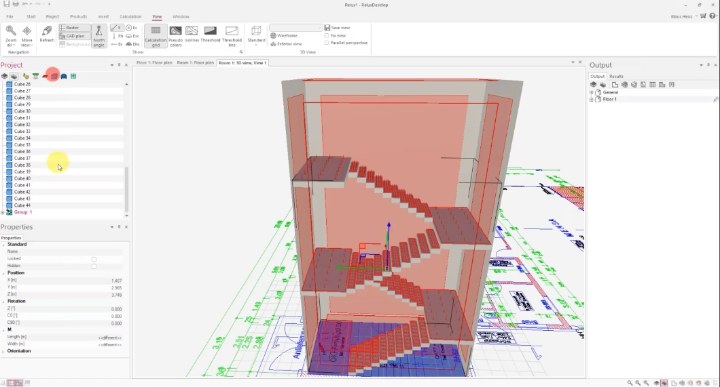Toggle Raster display in Show group
Viewport: 720px width, 387px height.
(74, 28)
